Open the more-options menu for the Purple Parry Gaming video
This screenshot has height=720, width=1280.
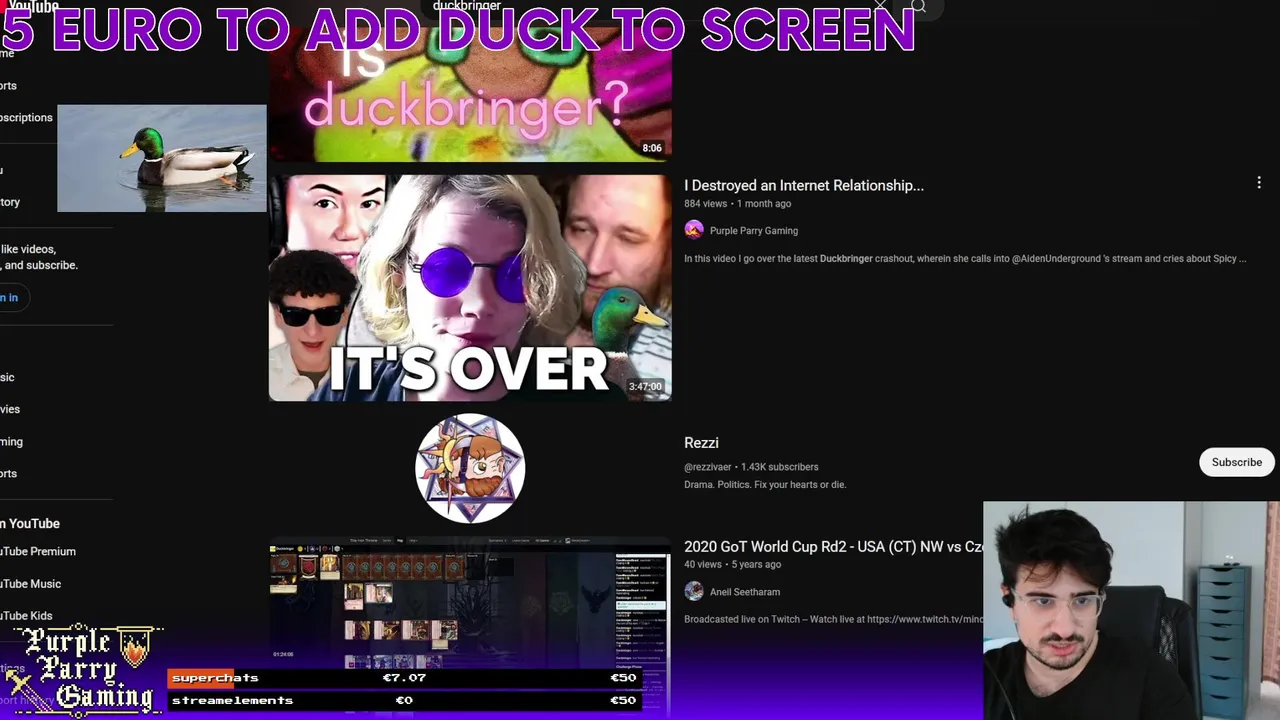[x=1259, y=183]
